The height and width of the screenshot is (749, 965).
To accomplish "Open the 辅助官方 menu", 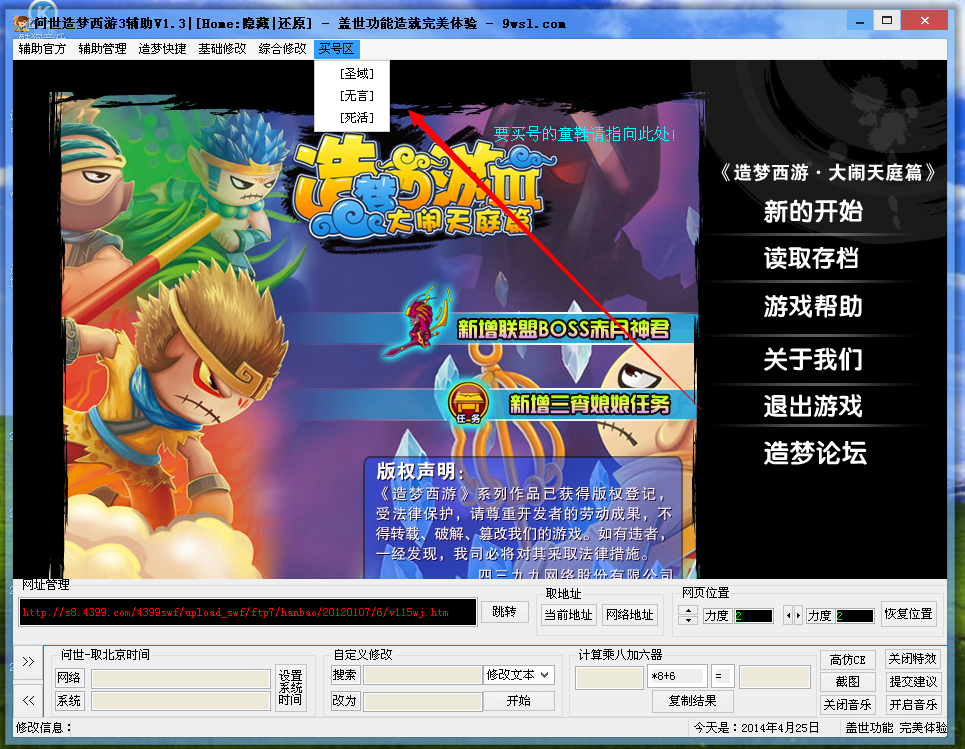I will tap(42, 49).
